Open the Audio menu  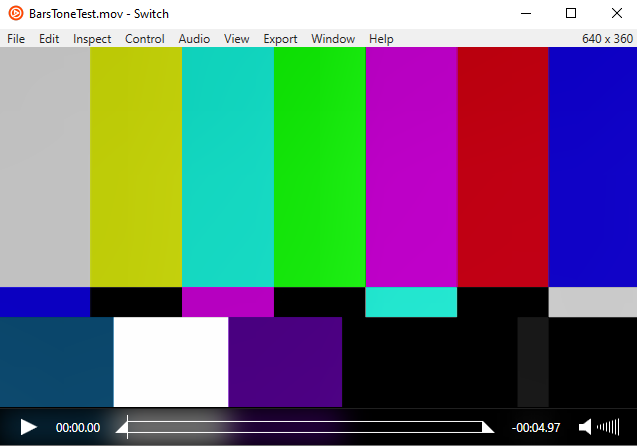coord(194,39)
